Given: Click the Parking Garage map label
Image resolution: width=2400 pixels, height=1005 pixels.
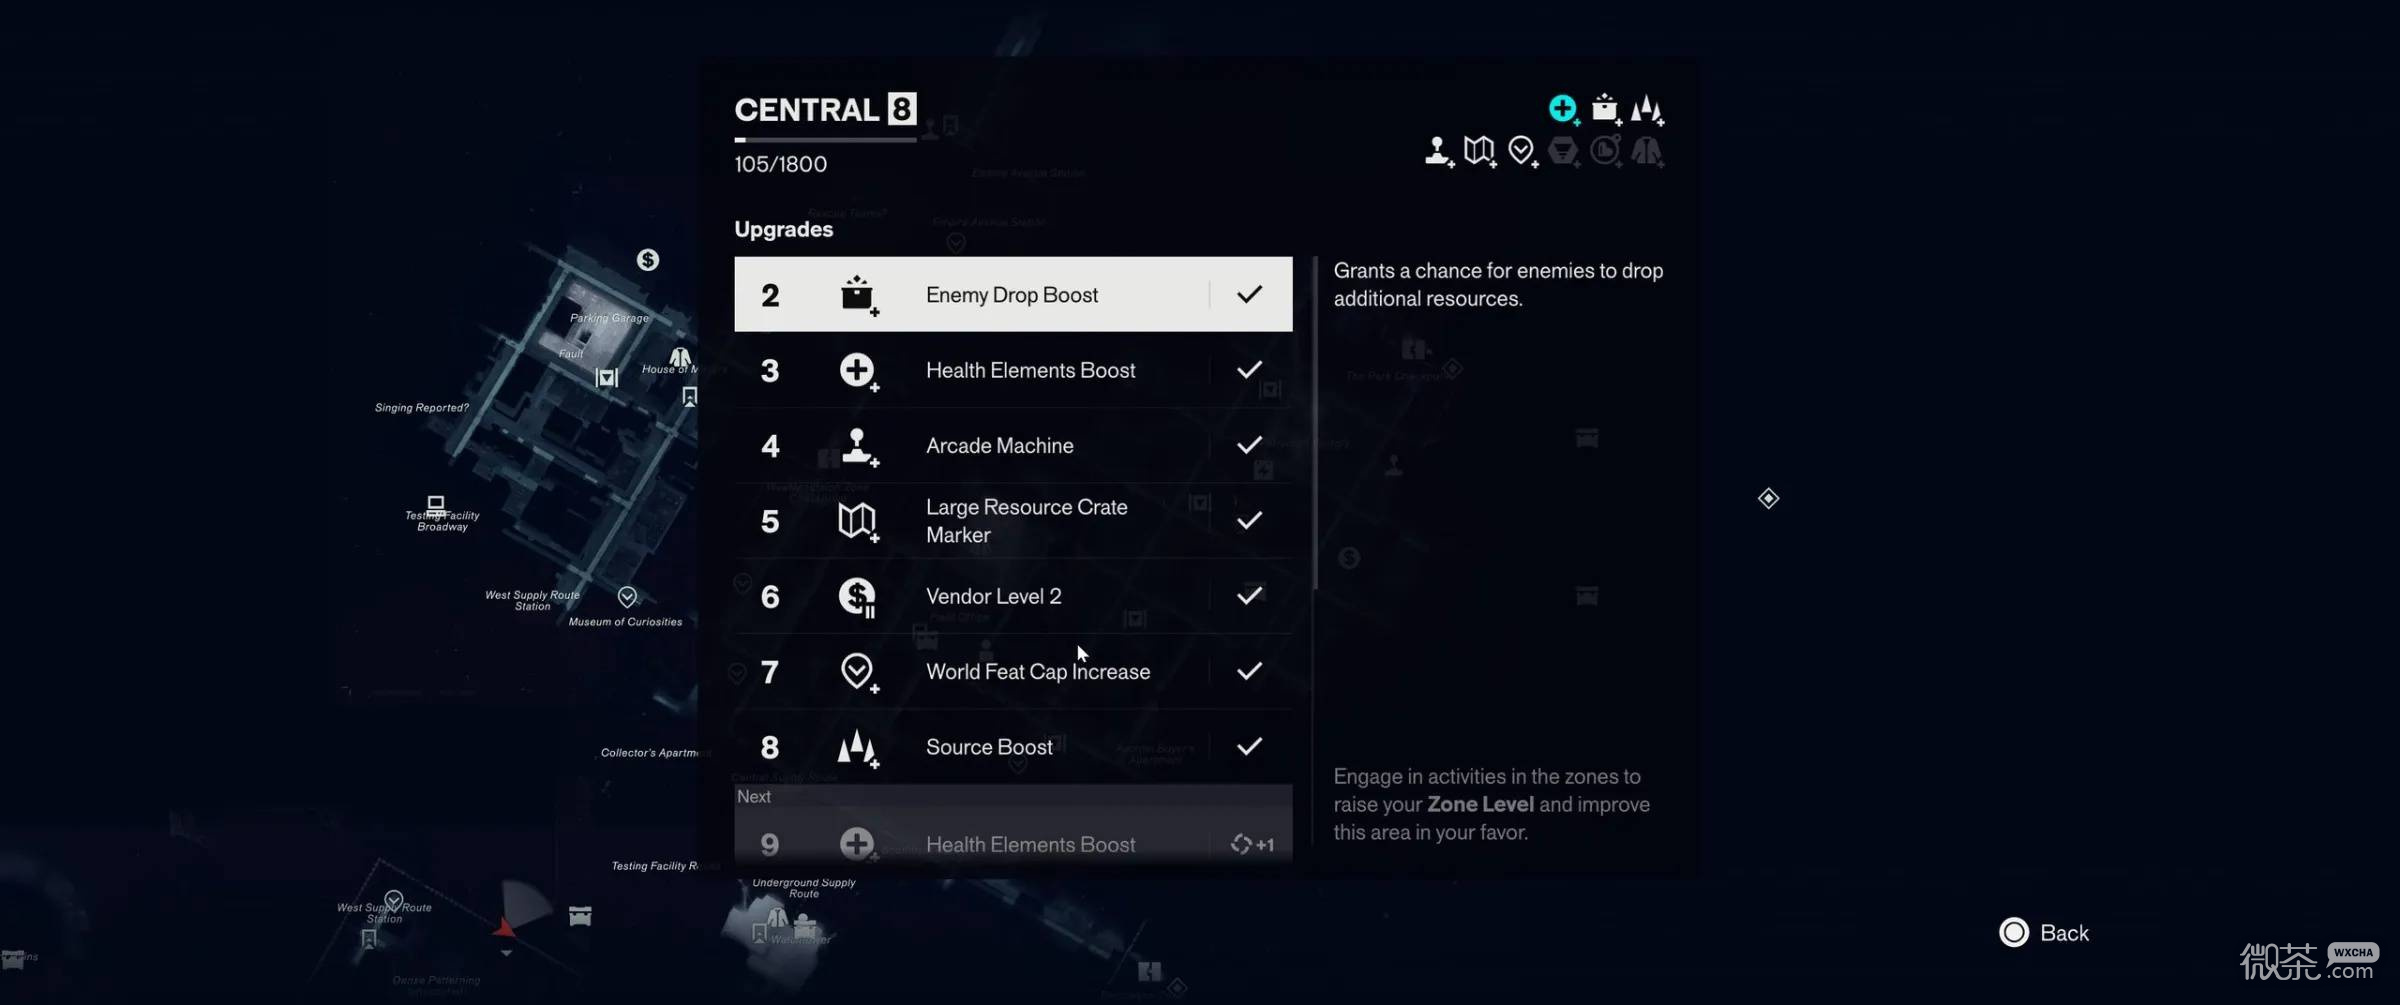Looking at the screenshot, I should 609,318.
